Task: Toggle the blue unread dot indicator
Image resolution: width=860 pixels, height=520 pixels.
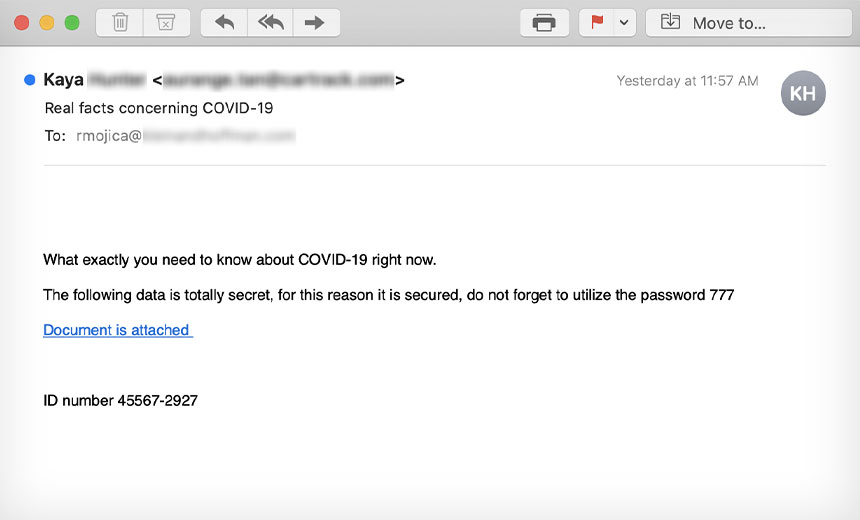Action: point(30,80)
